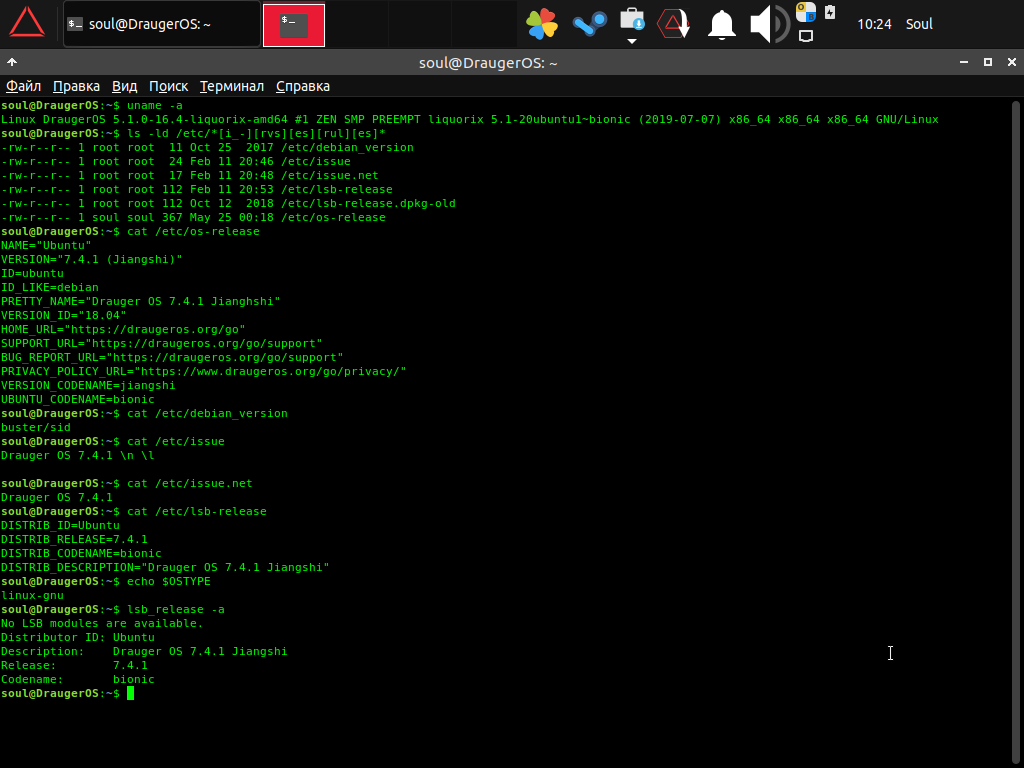
Task: Click the 'cat /etc/issue.net' command
Action: (190, 483)
